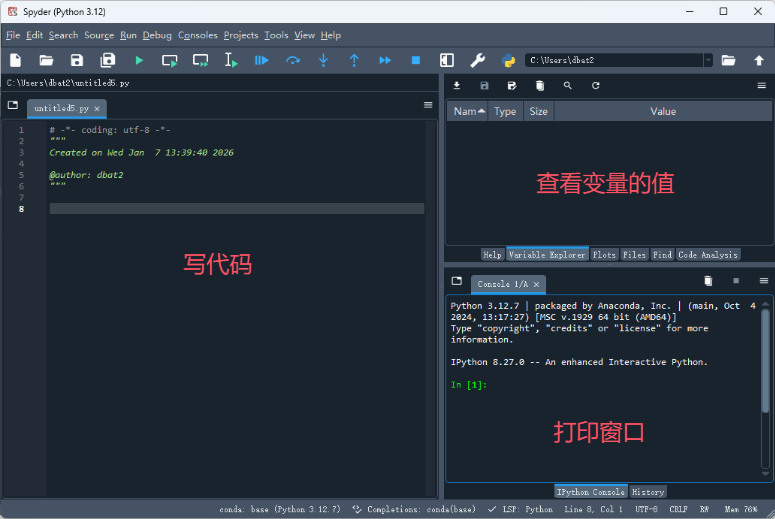Viewport: 775px width, 519px height.
Task: Remove all variables trash icon
Action: [x=540, y=86]
